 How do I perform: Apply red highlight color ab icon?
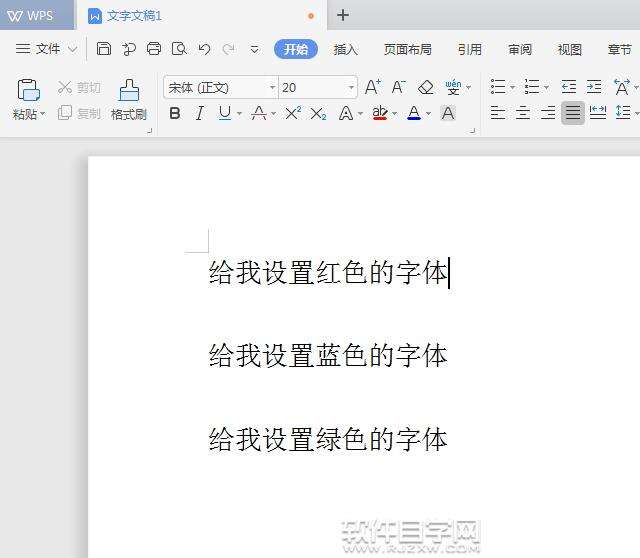[380, 113]
